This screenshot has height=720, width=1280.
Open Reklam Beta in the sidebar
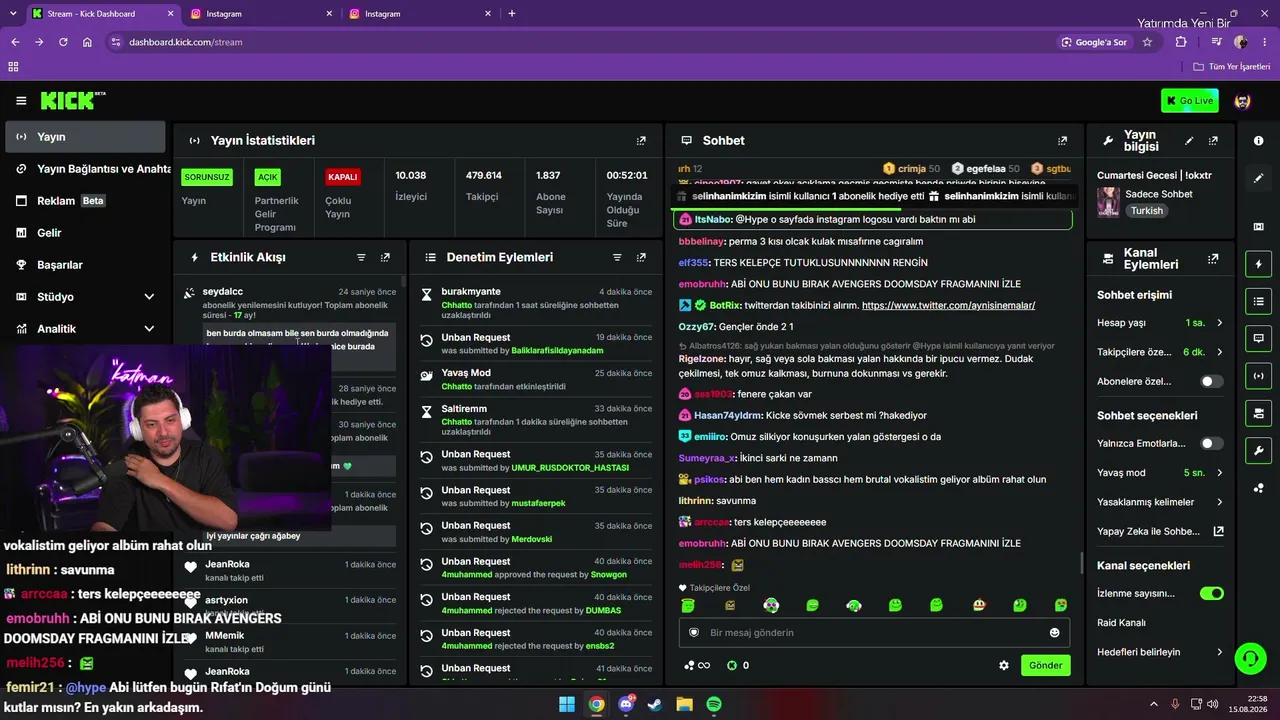pos(85,201)
